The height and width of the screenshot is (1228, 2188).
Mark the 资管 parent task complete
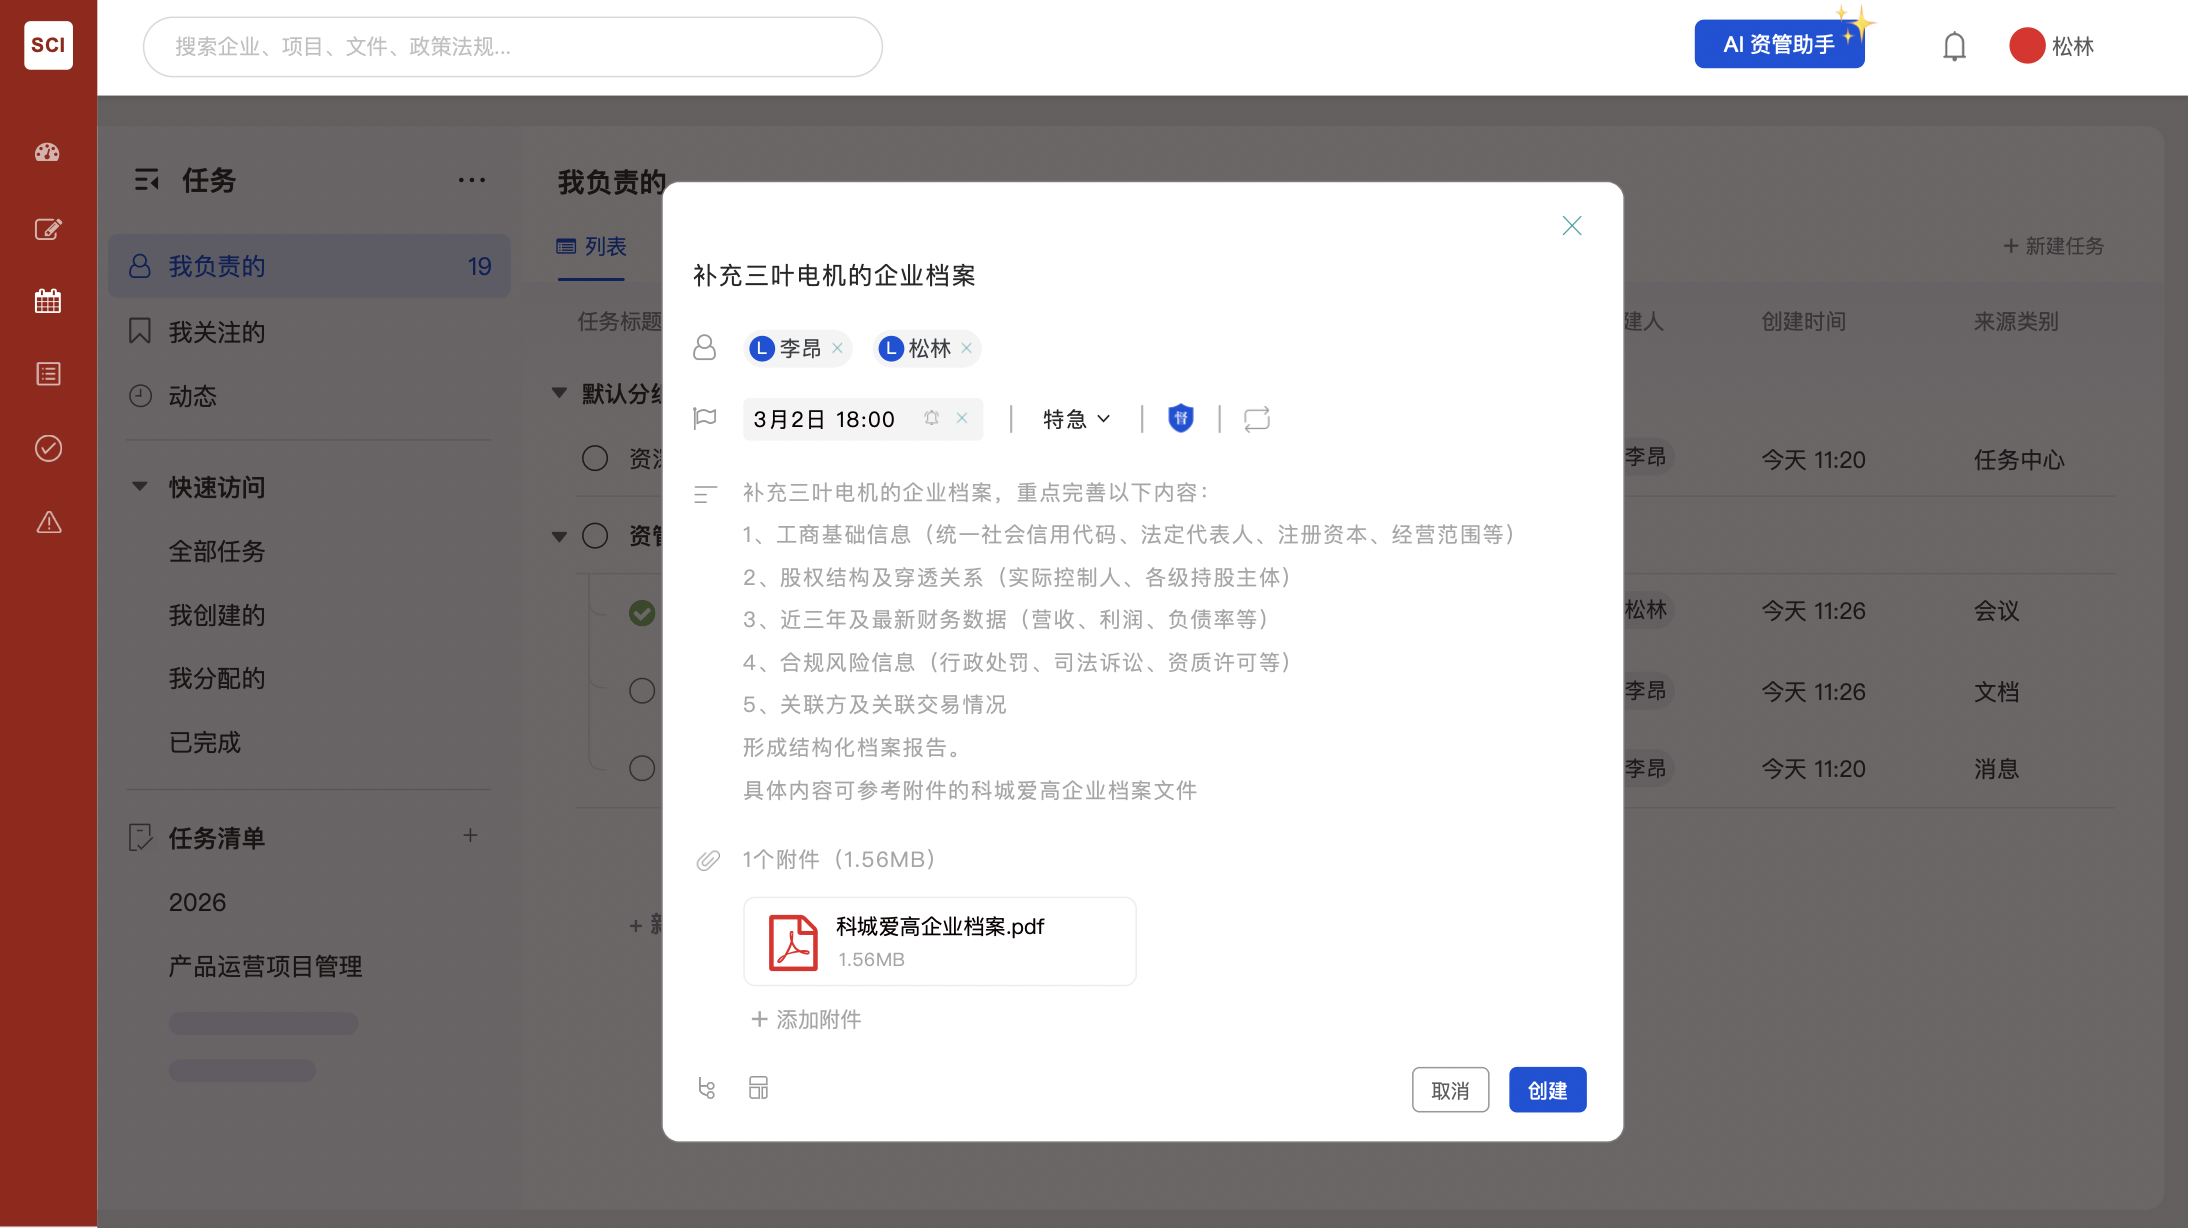coord(595,536)
